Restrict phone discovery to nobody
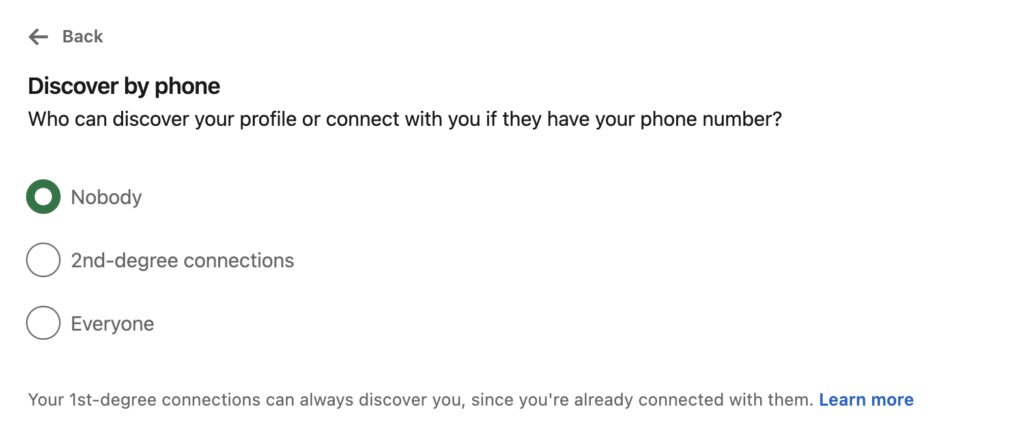This screenshot has height=433, width=1024. click(x=43, y=197)
